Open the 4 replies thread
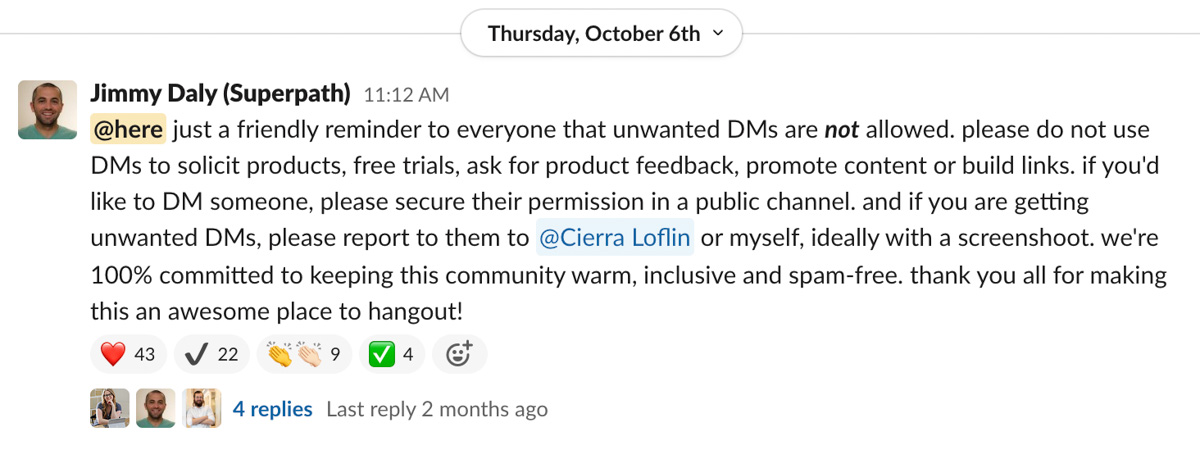1200x459 pixels. click(x=272, y=409)
